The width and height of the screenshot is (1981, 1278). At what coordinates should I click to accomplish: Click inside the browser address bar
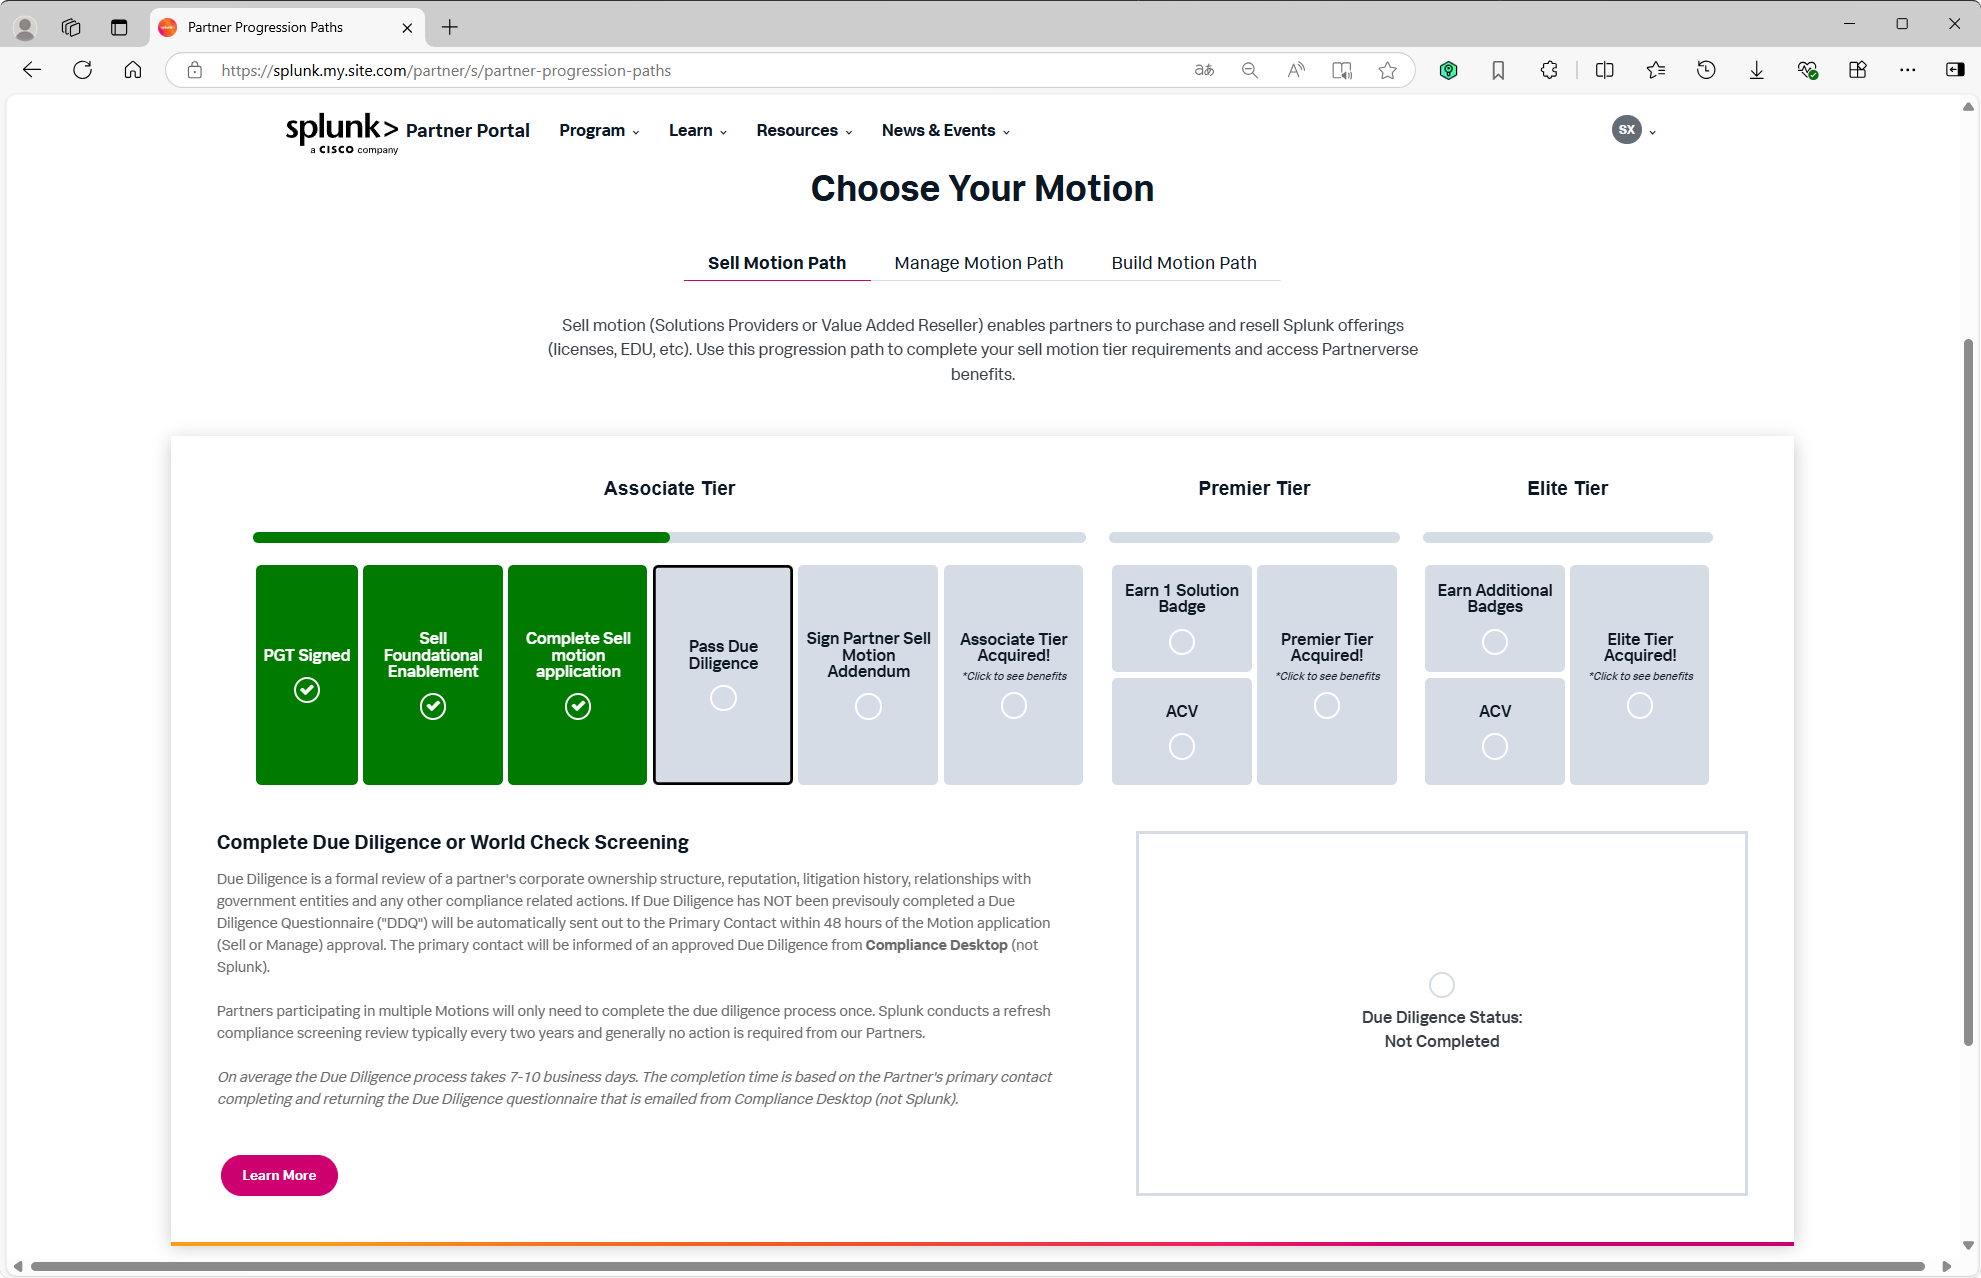[700, 70]
